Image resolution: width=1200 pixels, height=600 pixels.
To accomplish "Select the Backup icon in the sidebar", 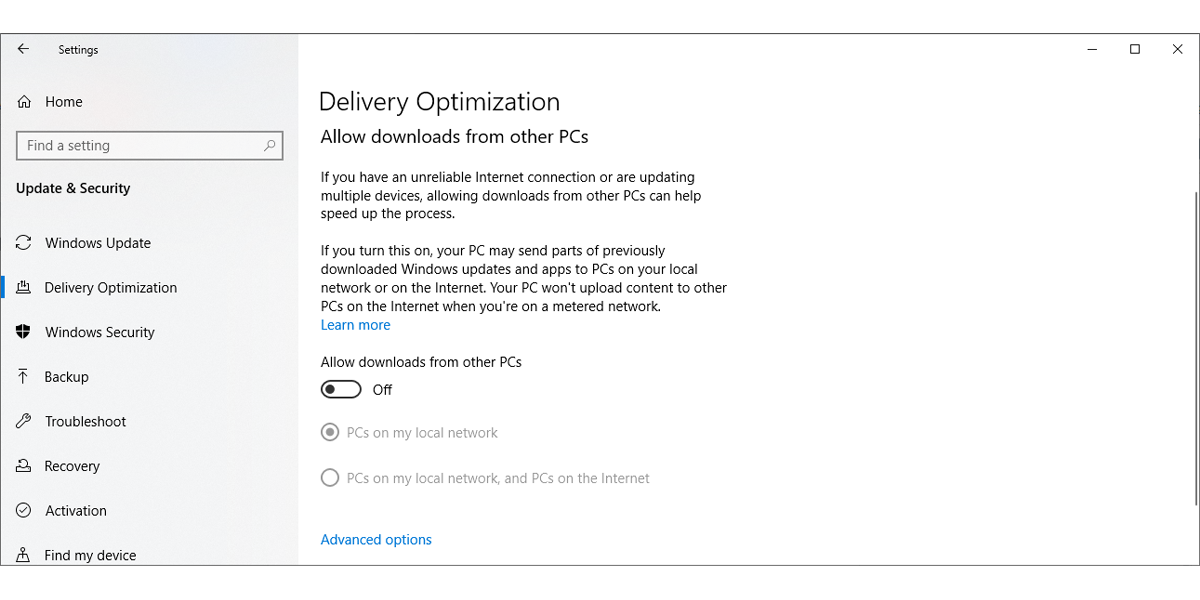I will click(x=23, y=376).
